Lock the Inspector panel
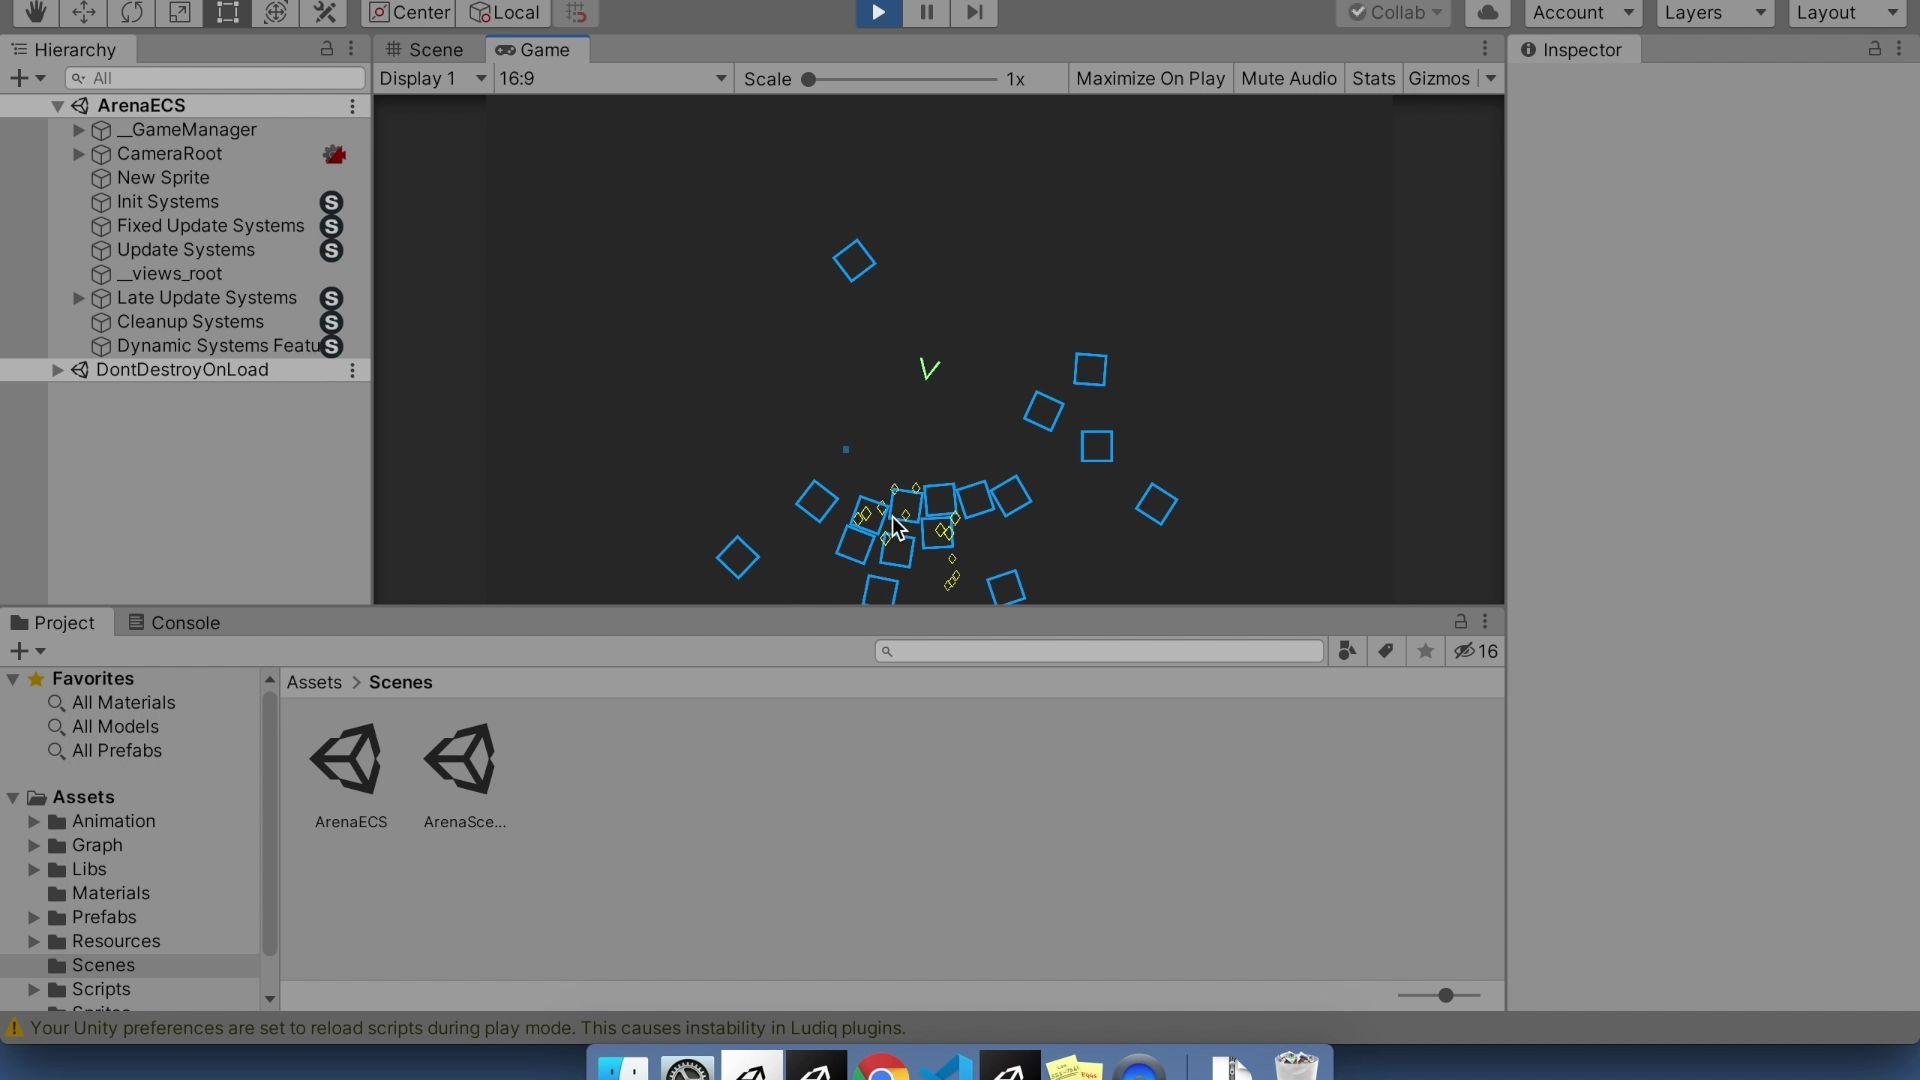Viewport: 1920px width, 1080px height. click(1875, 48)
